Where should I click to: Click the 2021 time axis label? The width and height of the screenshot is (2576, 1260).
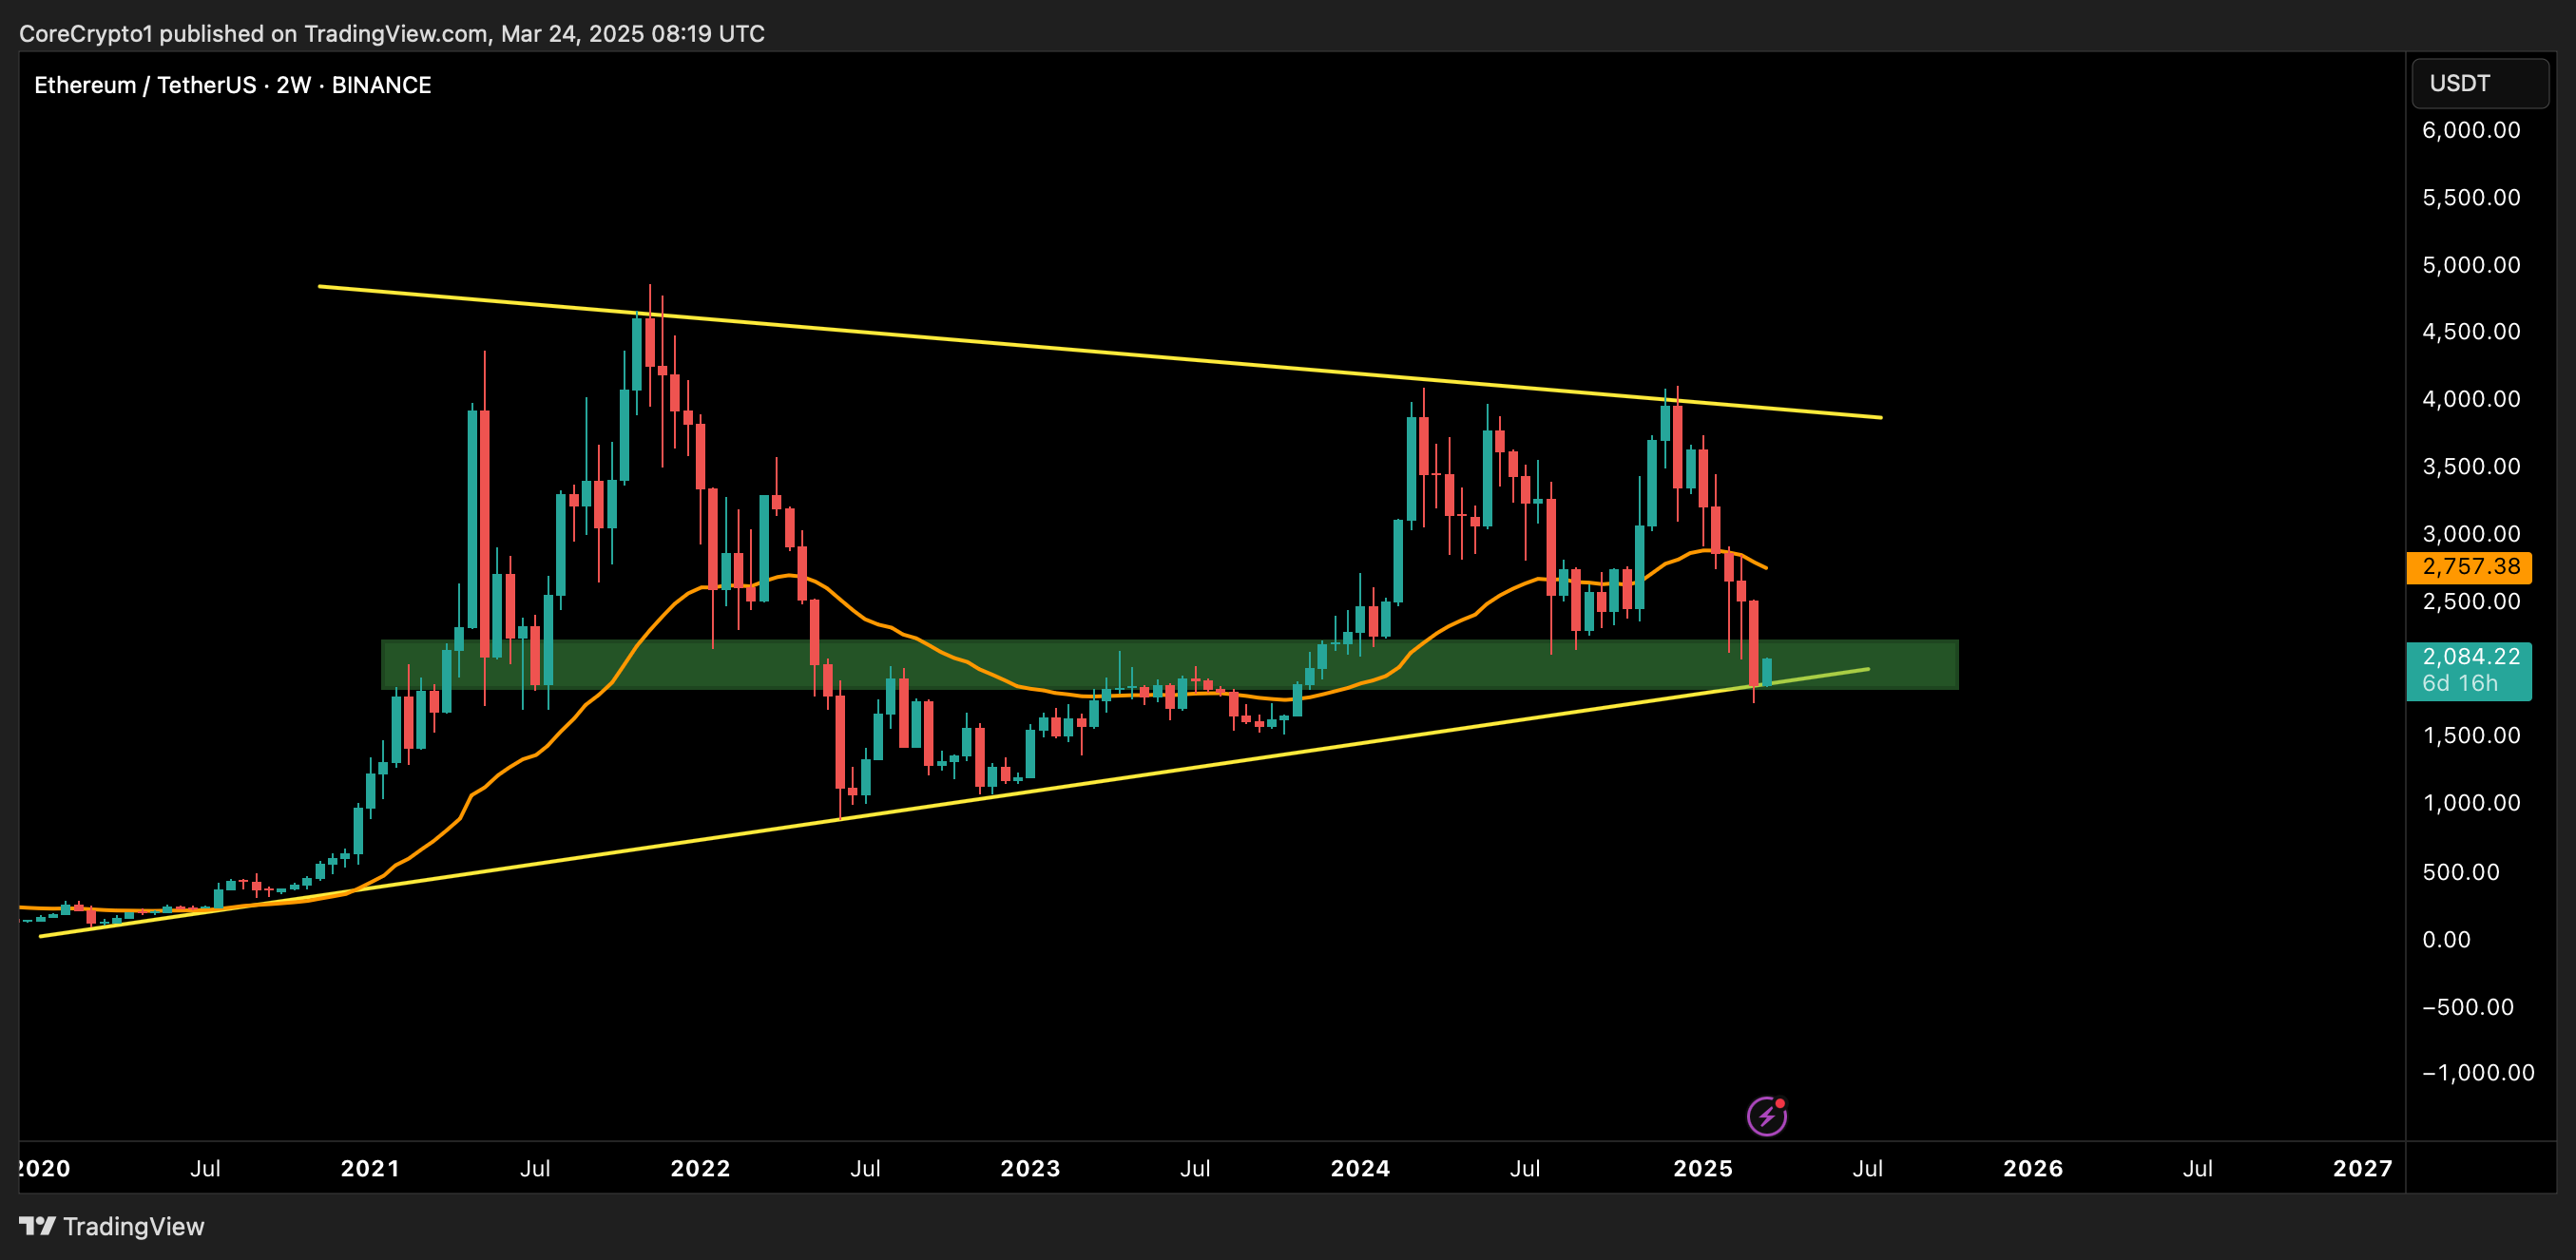click(370, 1168)
